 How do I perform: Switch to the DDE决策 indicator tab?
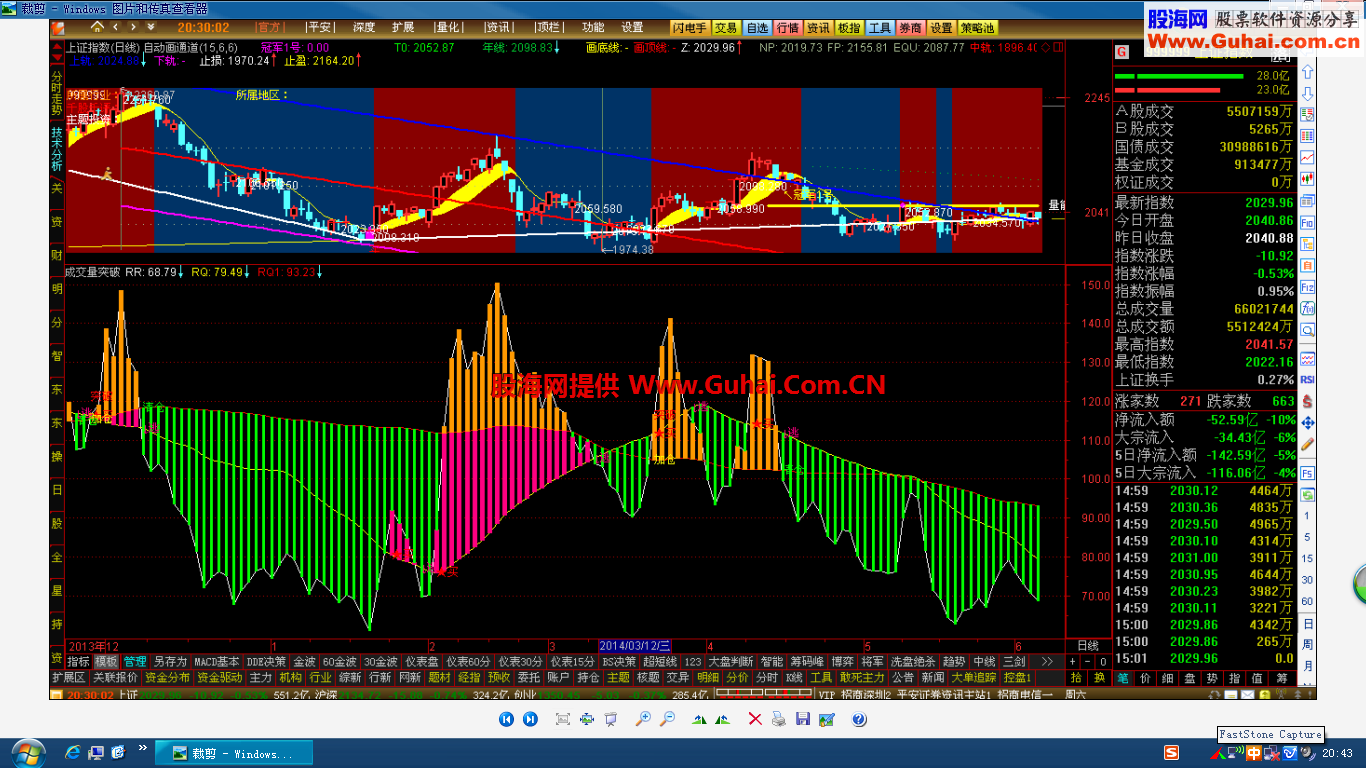pos(267,661)
